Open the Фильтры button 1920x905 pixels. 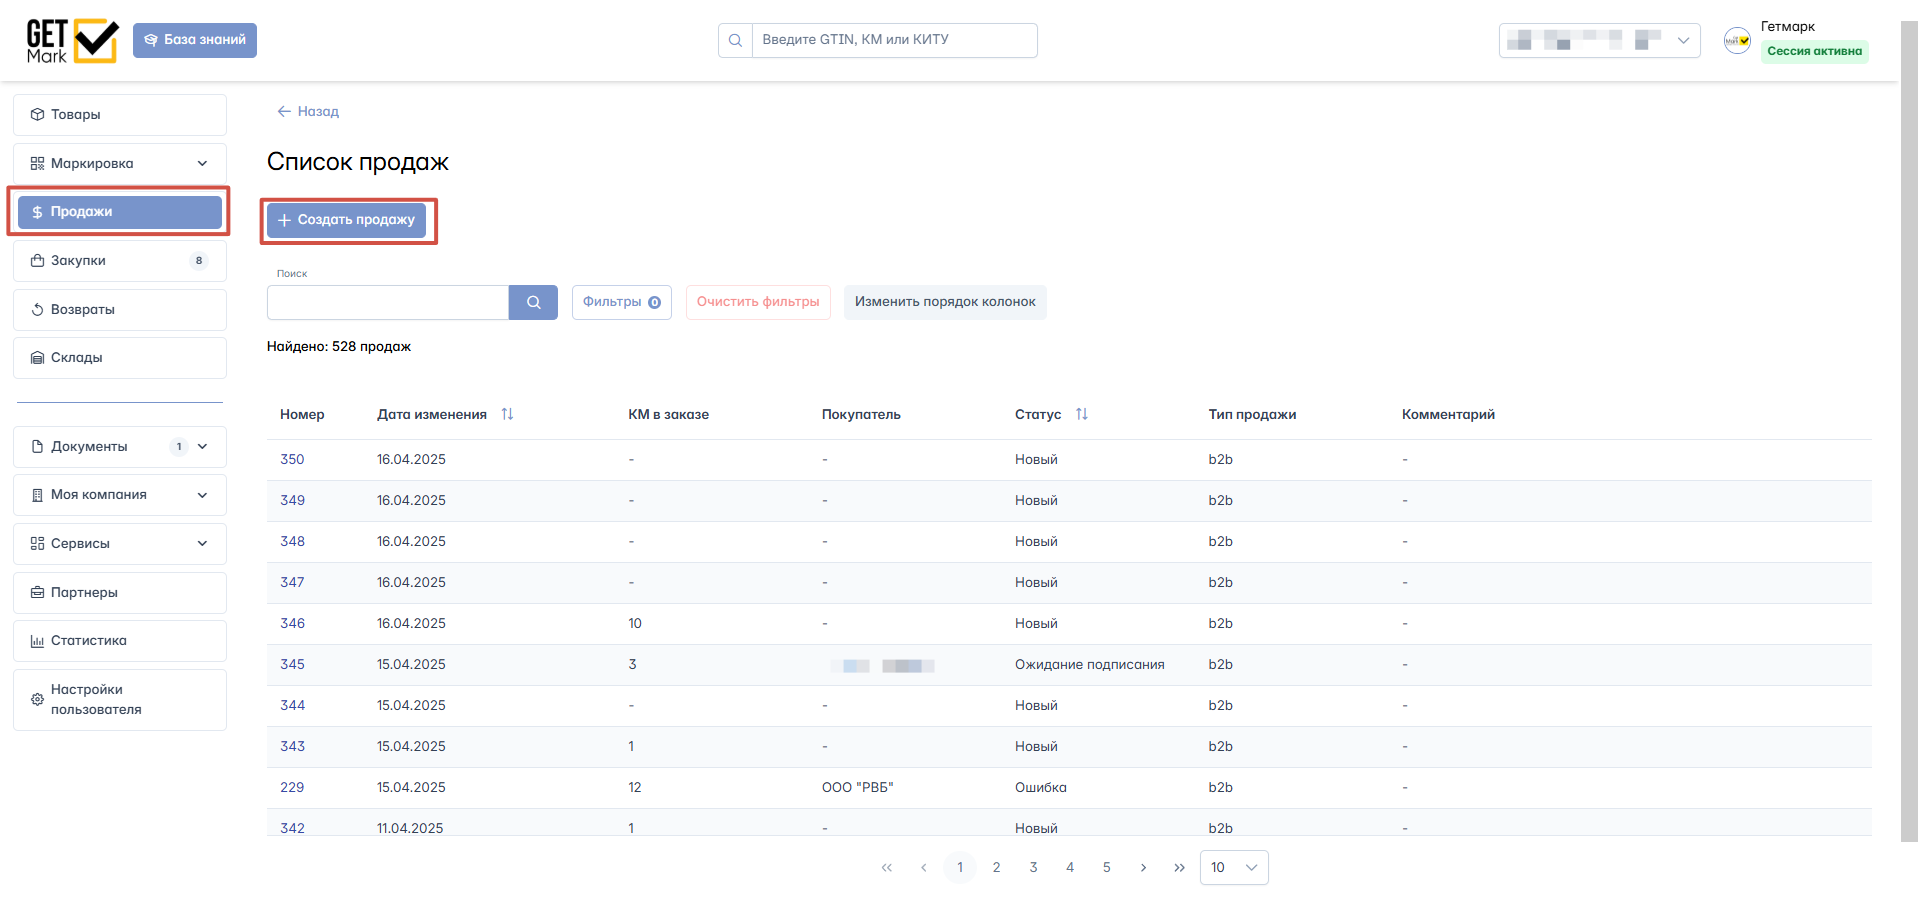(x=621, y=302)
